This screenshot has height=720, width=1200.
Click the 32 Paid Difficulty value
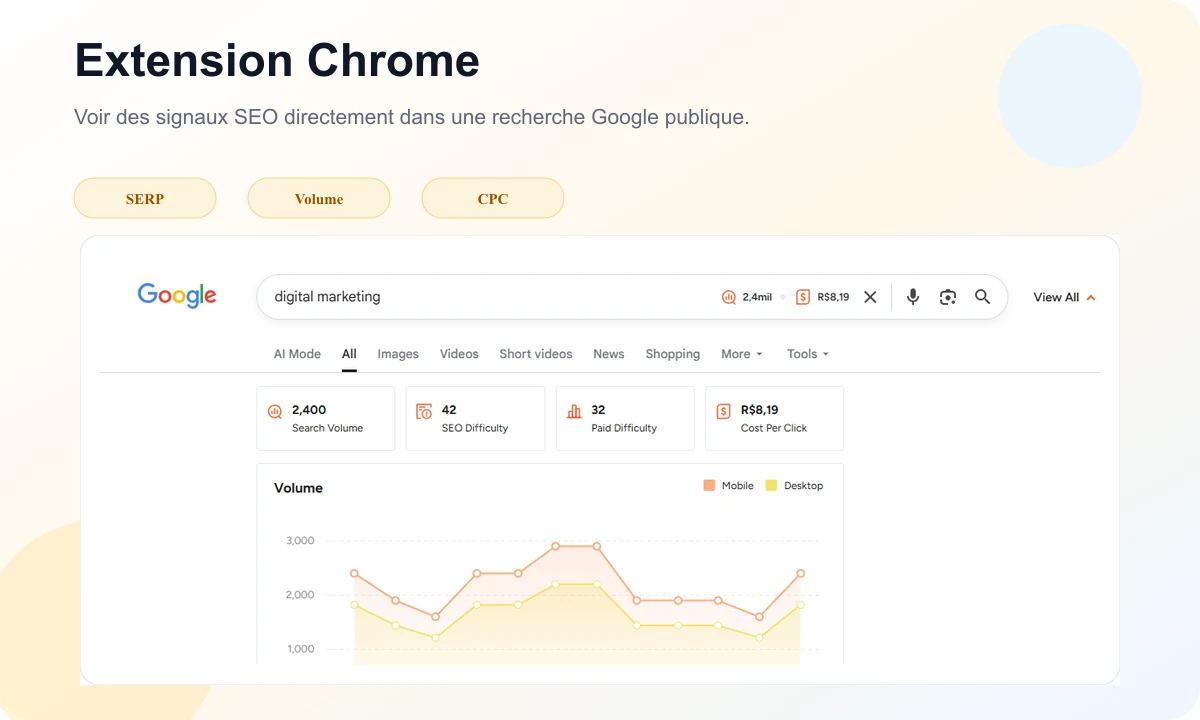pos(598,410)
